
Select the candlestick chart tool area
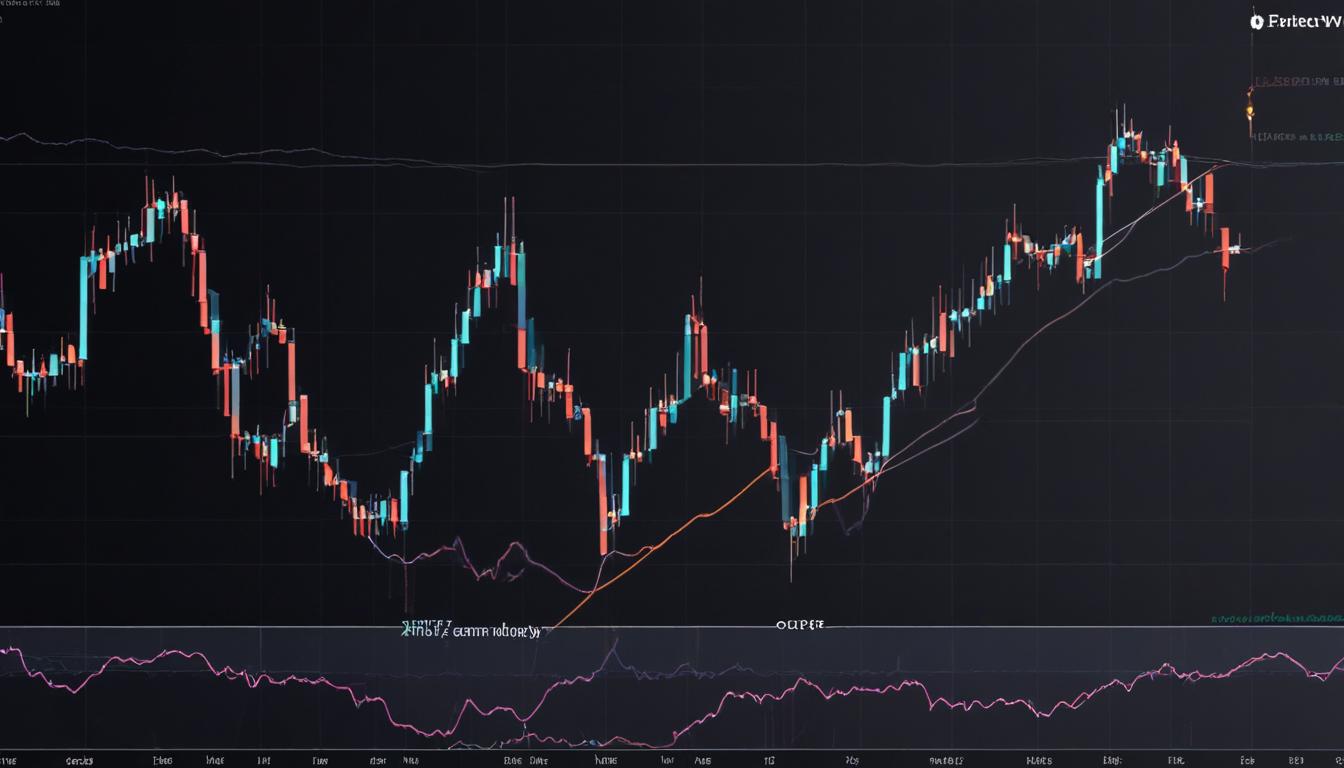click(x=600, y=350)
